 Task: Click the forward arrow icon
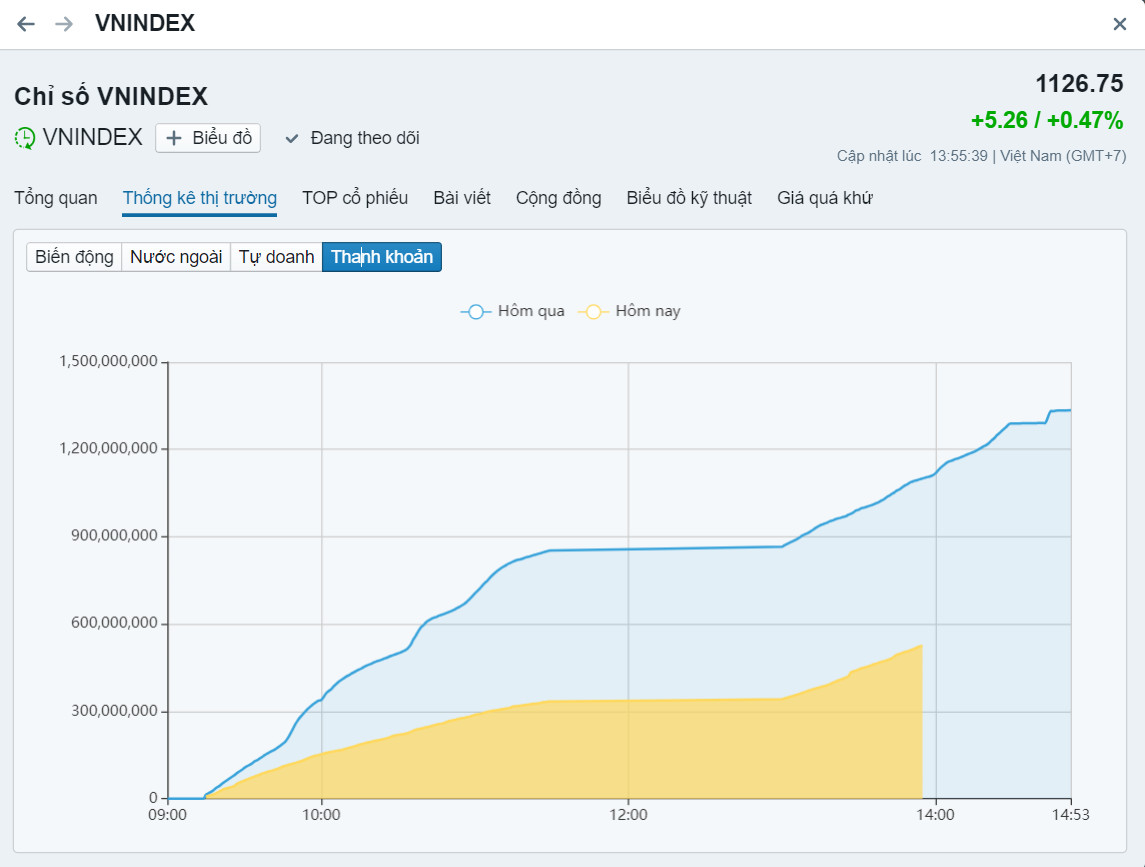tap(64, 24)
